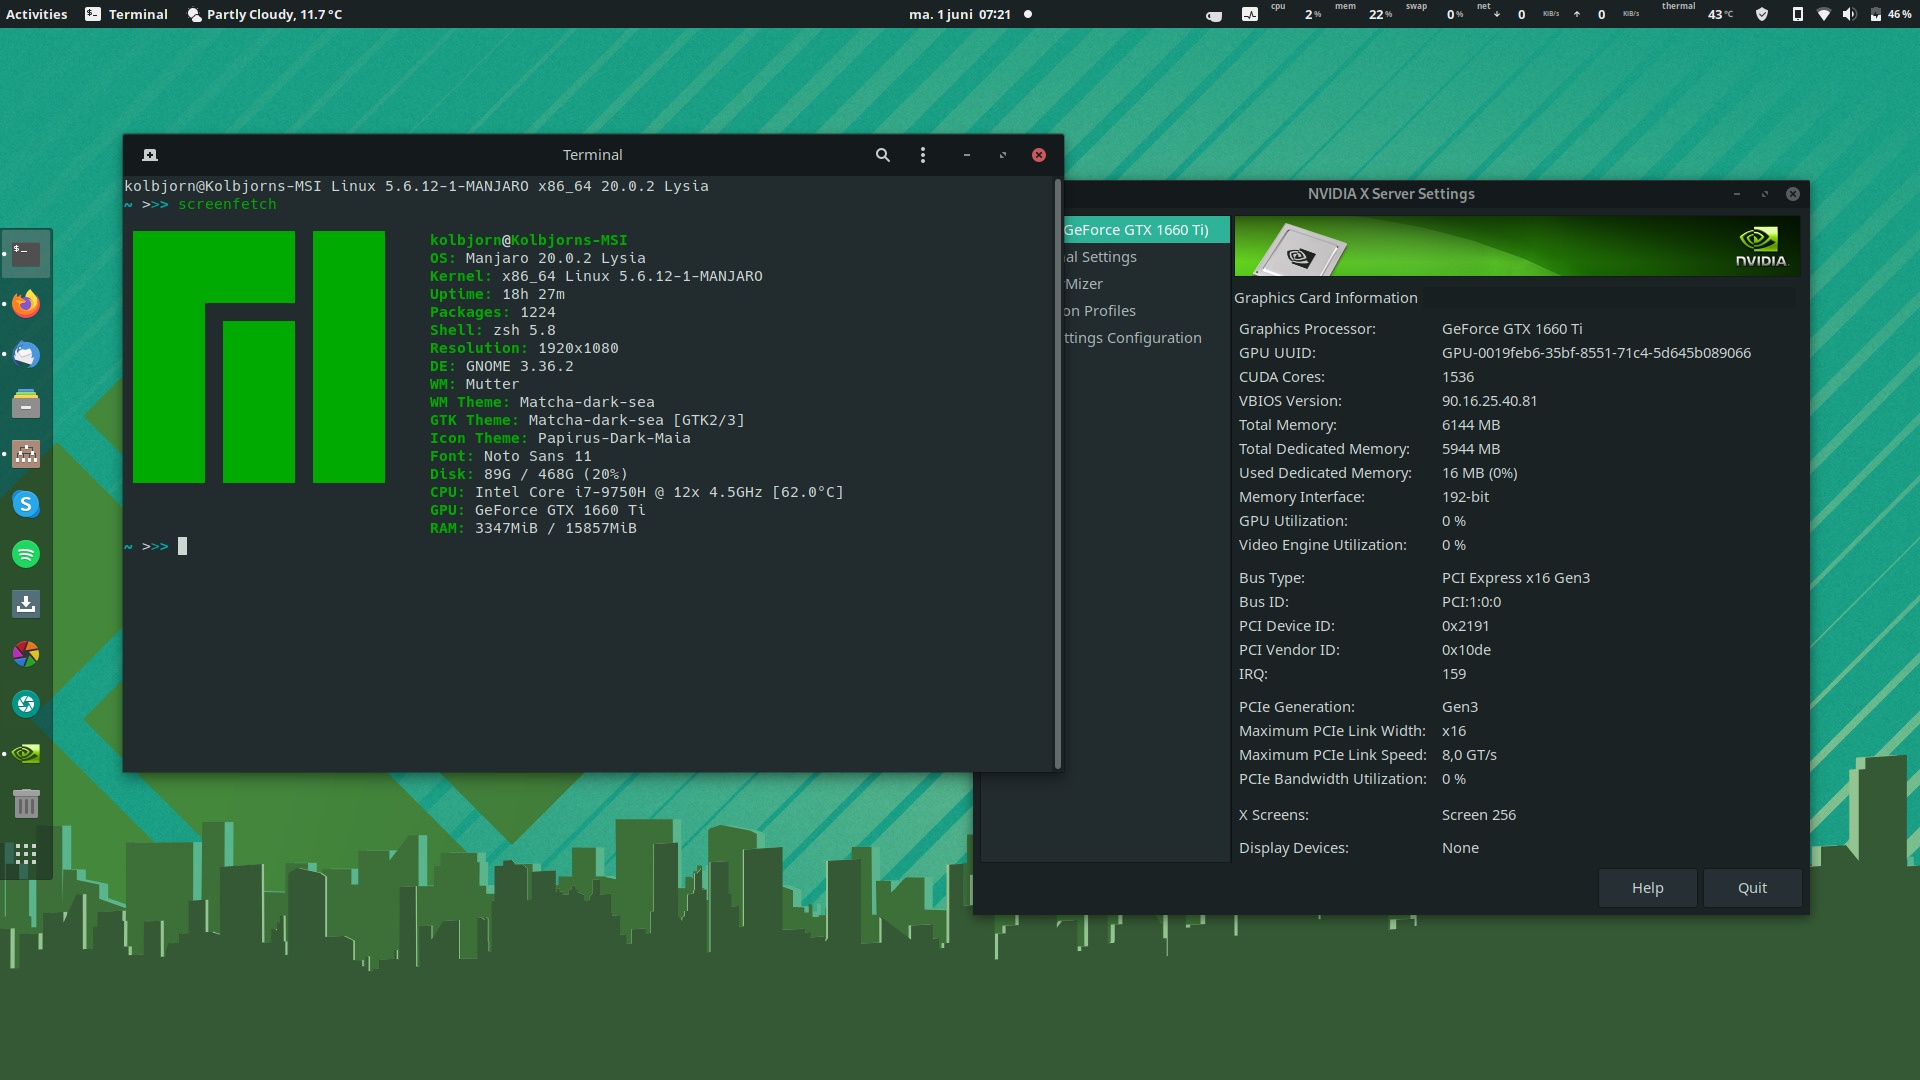Open Skype from the dock
1920x1080 pixels.
(25, 504)
